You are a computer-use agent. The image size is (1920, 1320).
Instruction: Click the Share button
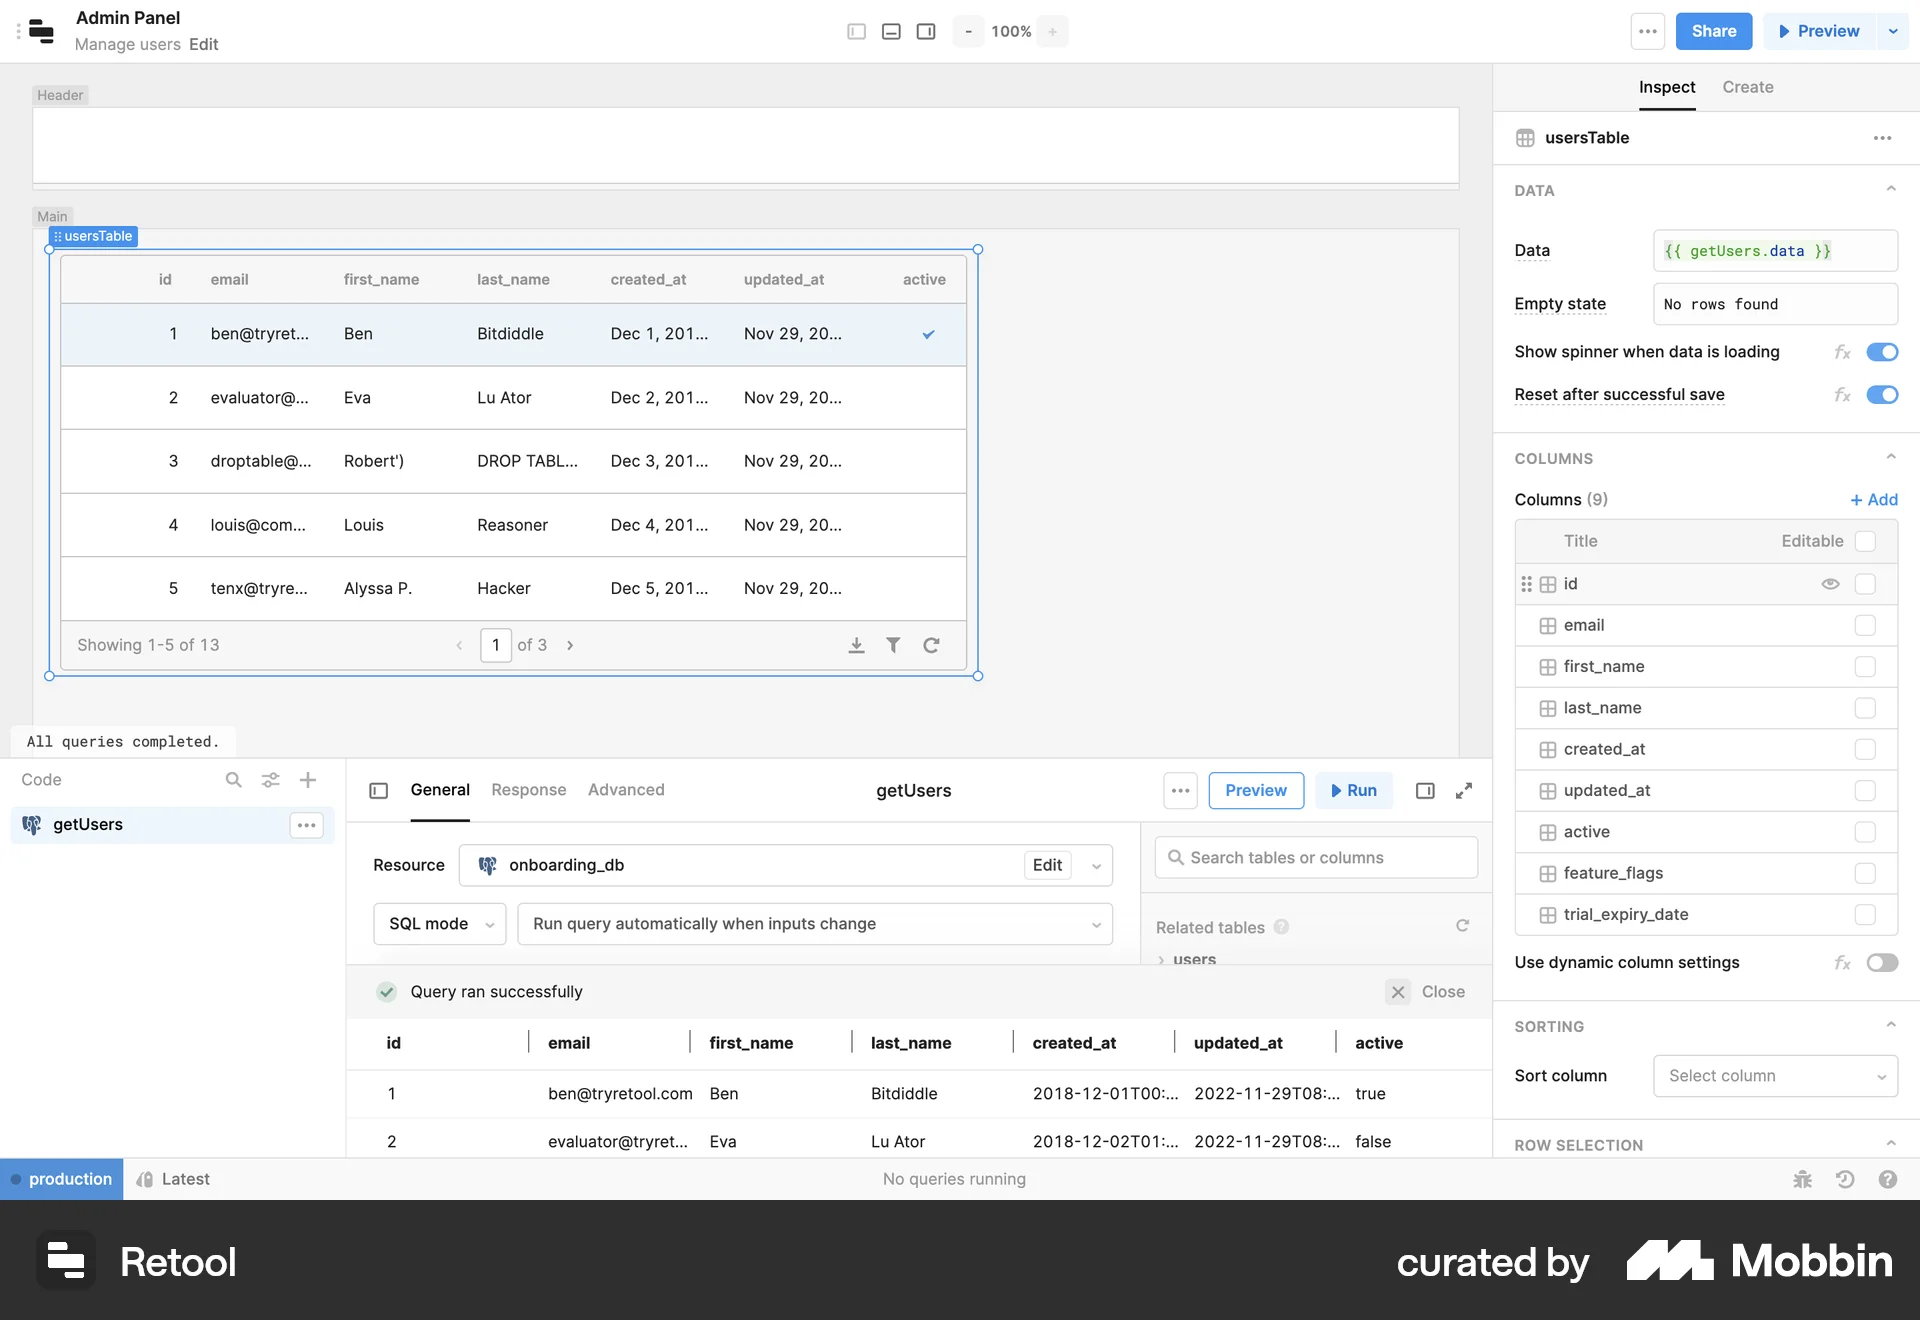coord(1713,31)
